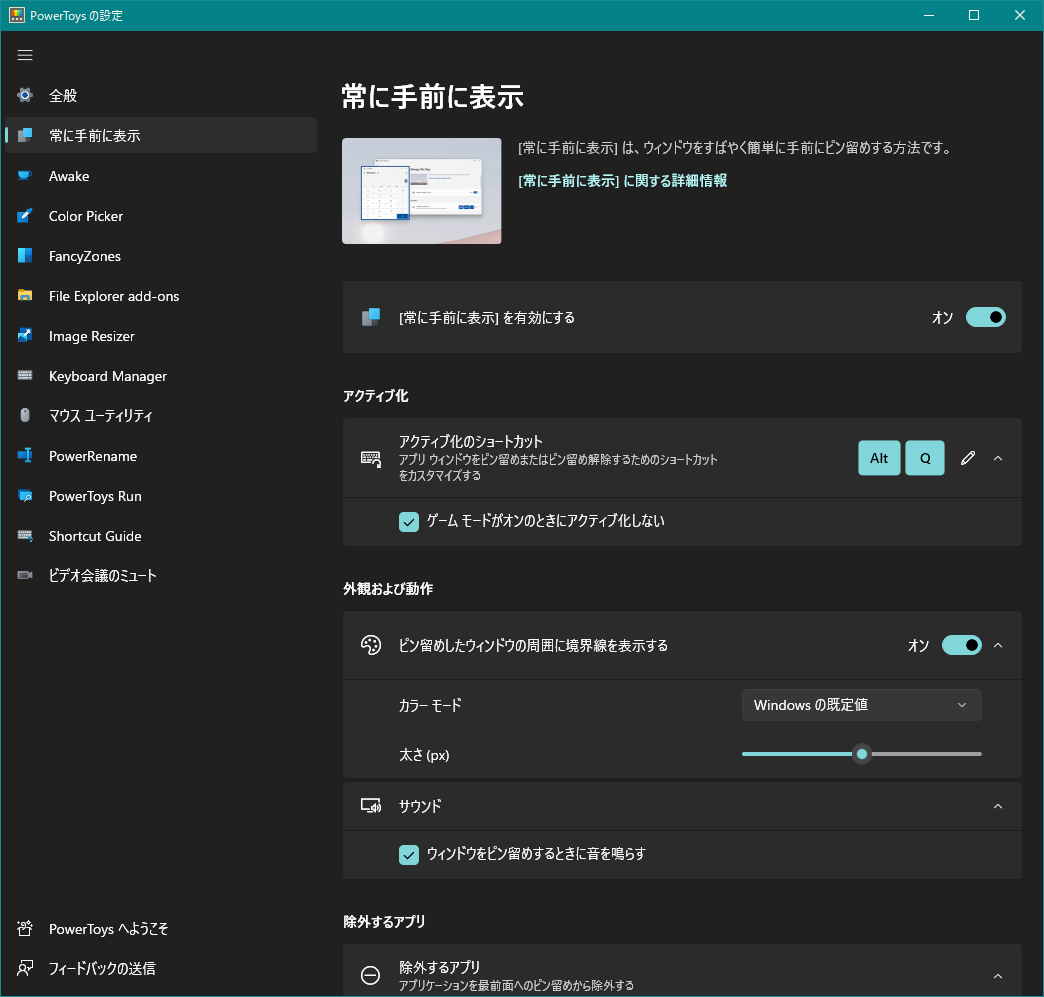This screenshot has width=1044, height=997.
Task: Edit the activation shortcut with pencil icon
Action: [x=968, y=458]
